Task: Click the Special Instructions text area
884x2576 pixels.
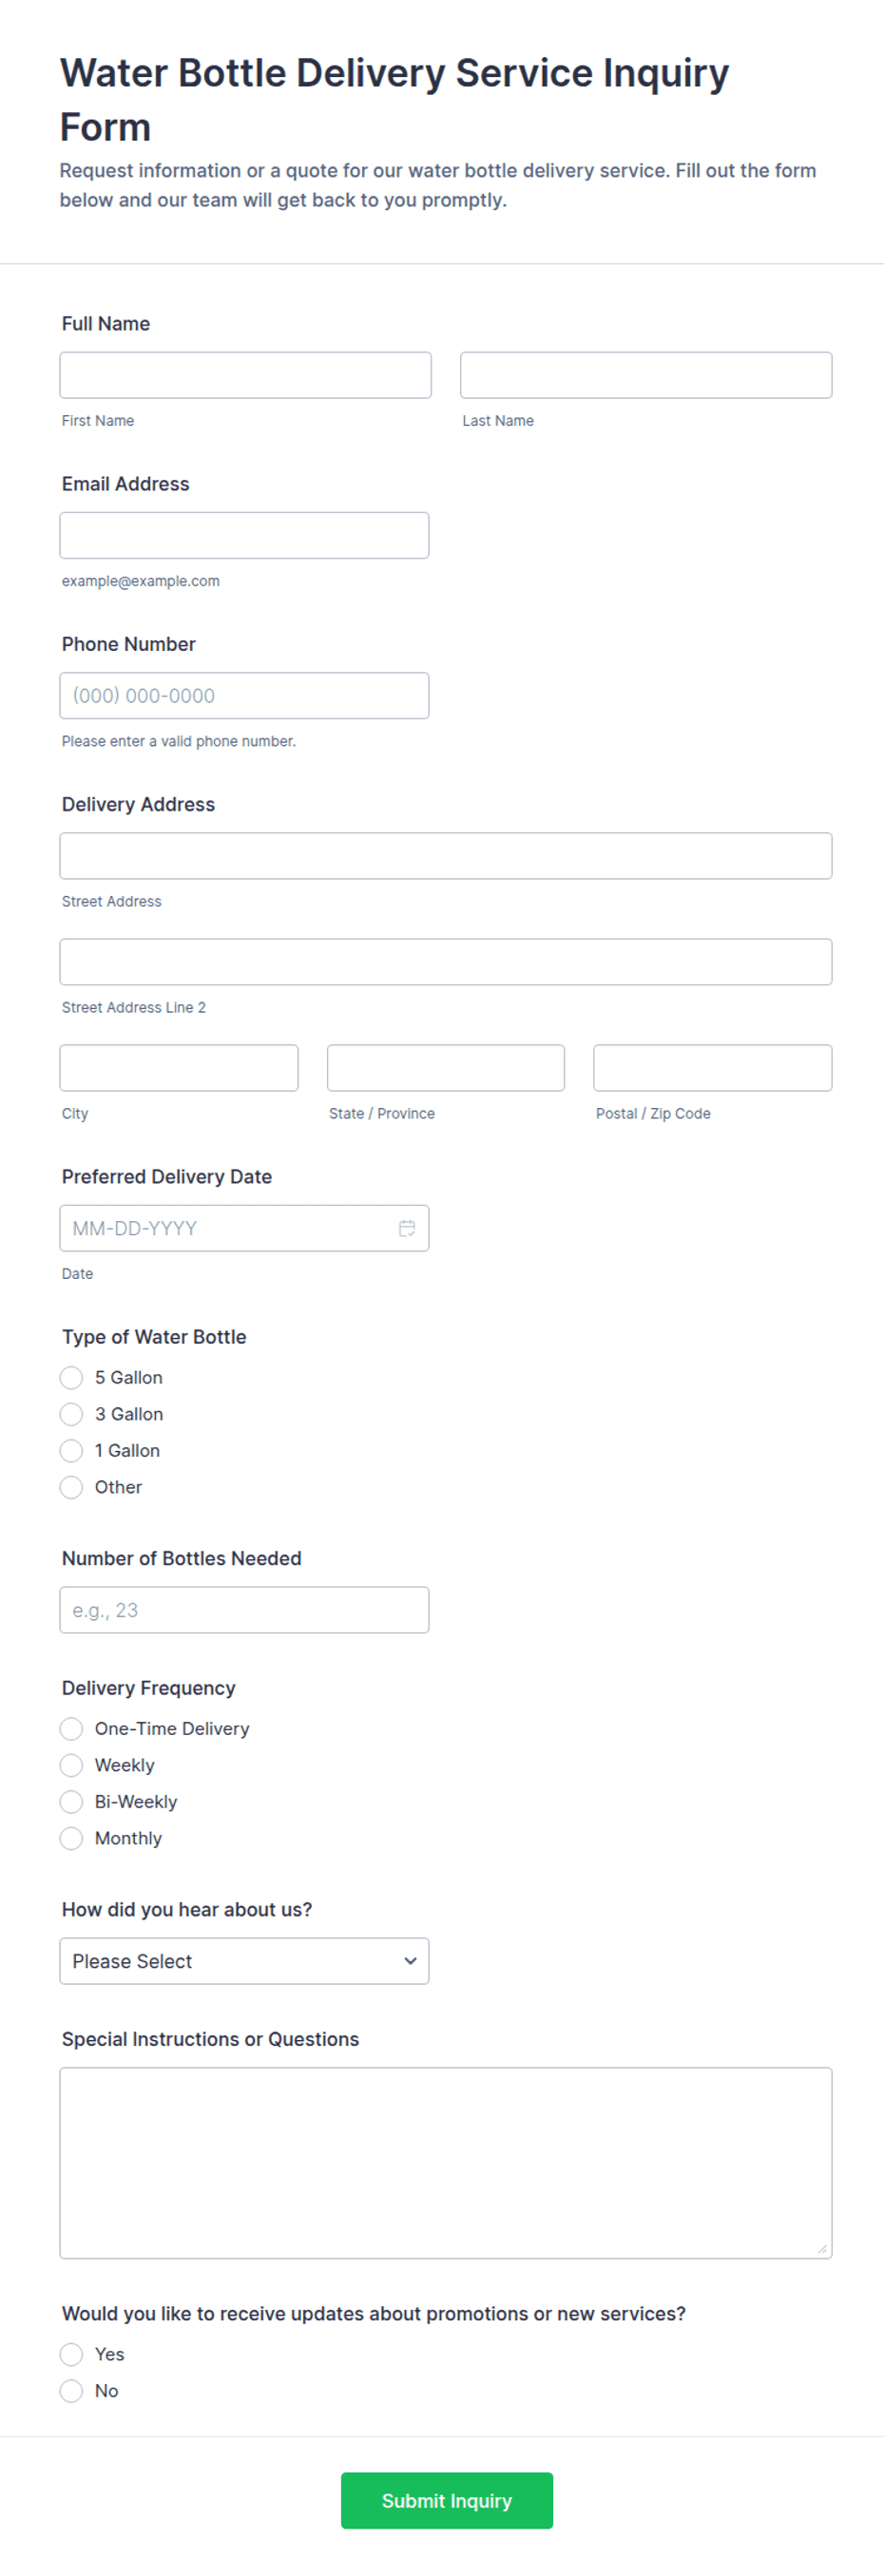Action: click(446, 2163)
